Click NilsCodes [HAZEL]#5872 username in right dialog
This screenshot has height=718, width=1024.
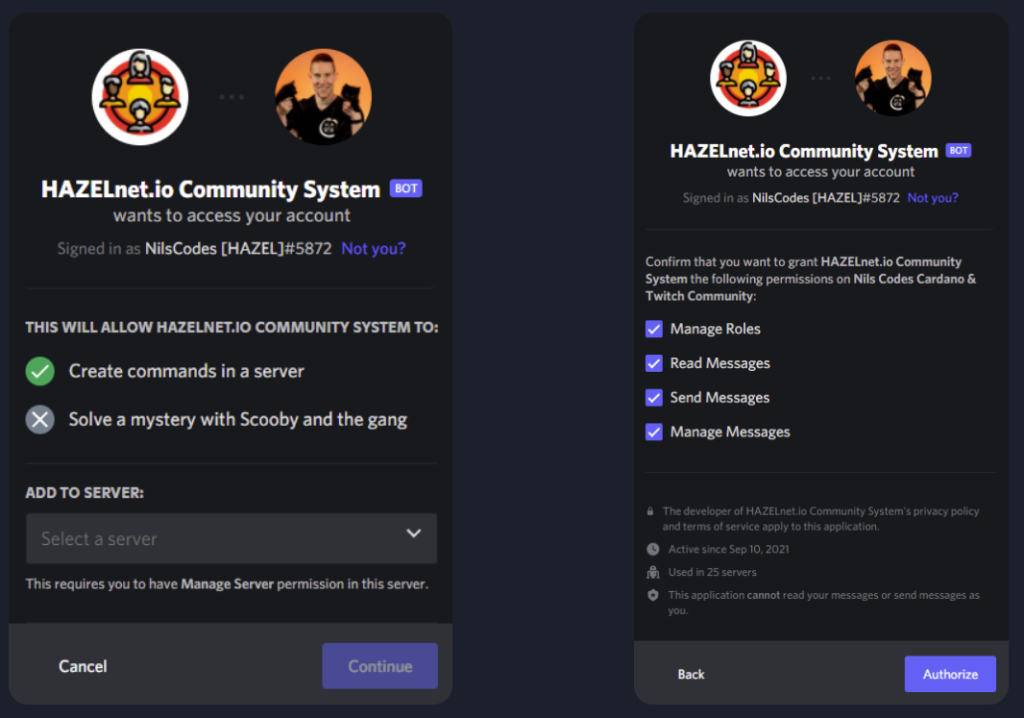826,198
